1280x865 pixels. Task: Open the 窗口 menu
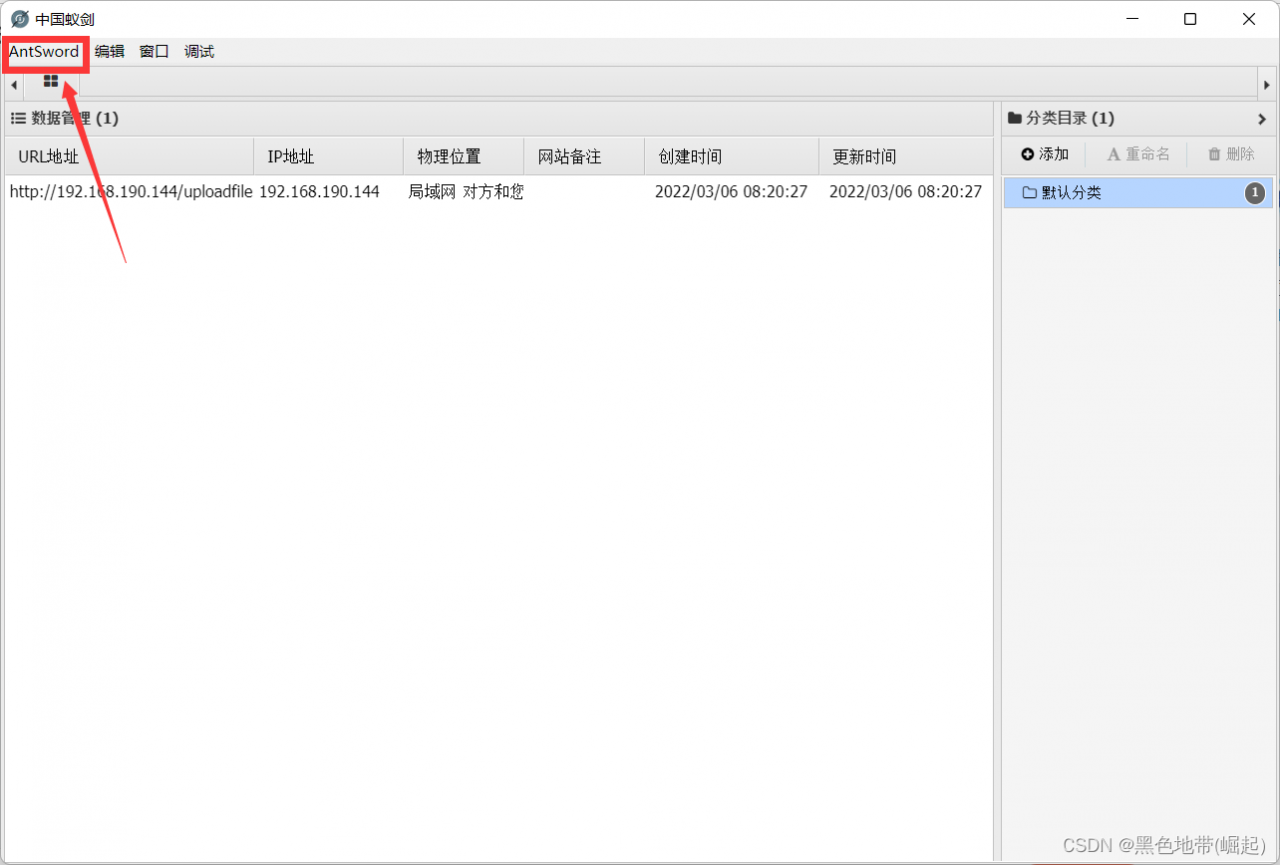(x=154, y=52)
